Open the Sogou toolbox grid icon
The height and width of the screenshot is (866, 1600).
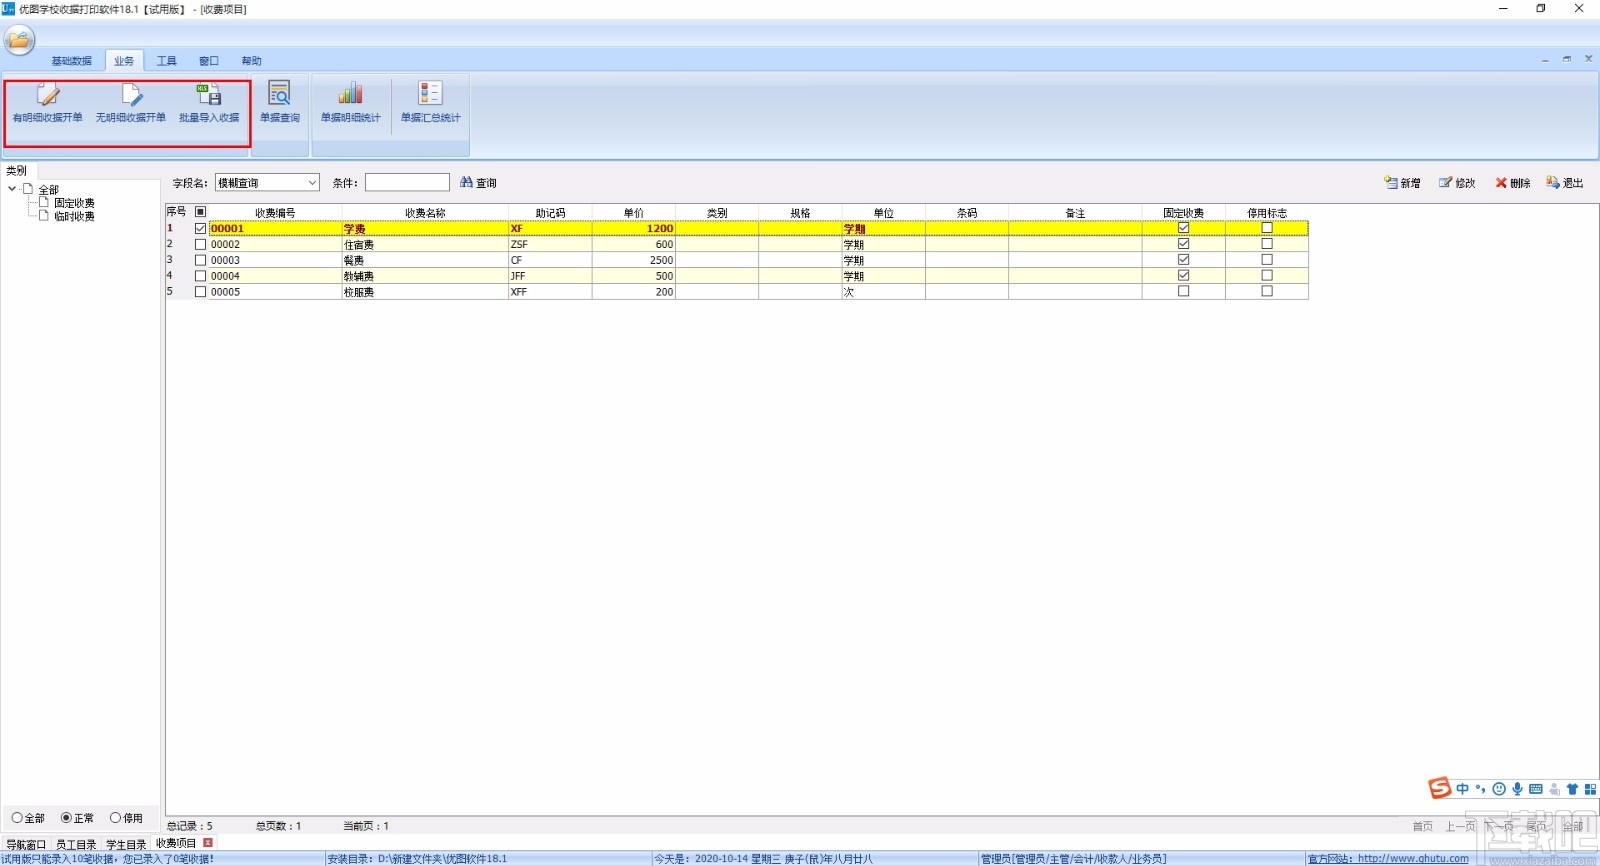click(x=1590, y=789)
